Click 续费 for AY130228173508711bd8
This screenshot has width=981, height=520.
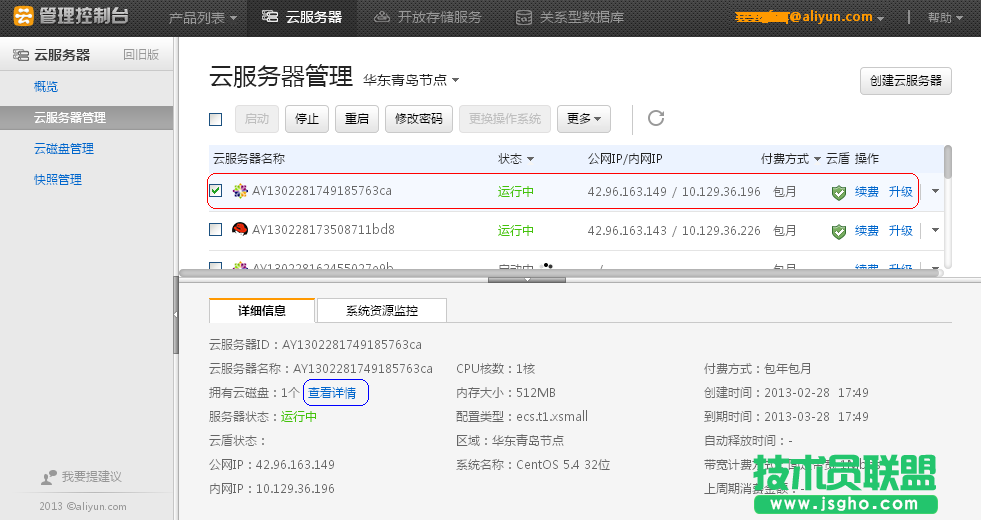(867, 231)
